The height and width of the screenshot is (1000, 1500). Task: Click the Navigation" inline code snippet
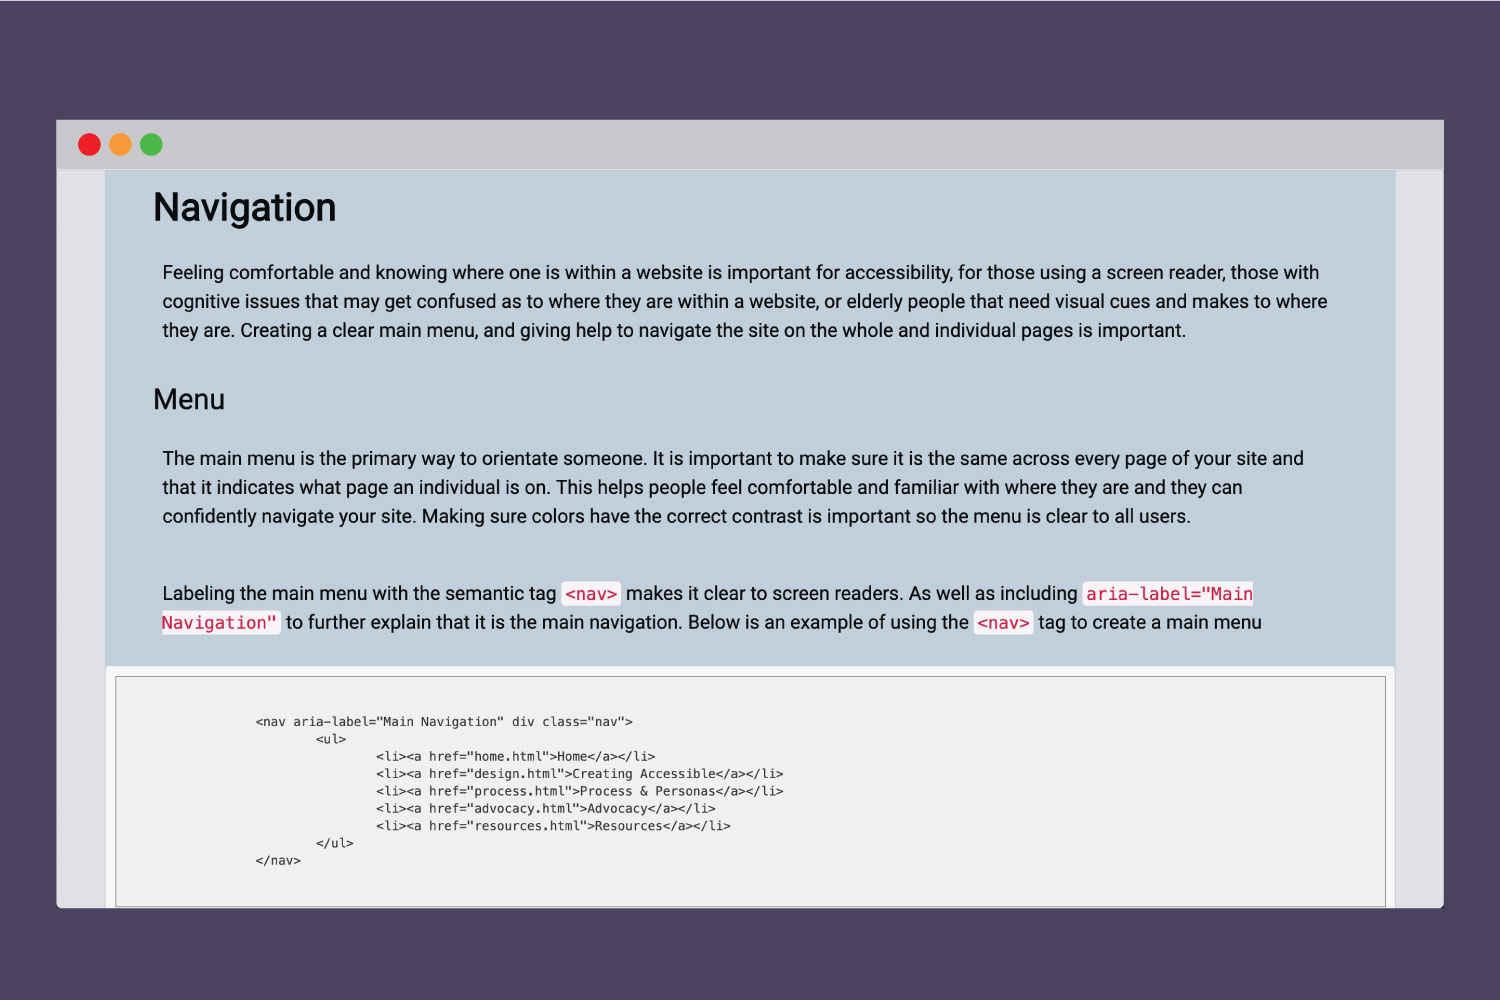coord(220,623)
